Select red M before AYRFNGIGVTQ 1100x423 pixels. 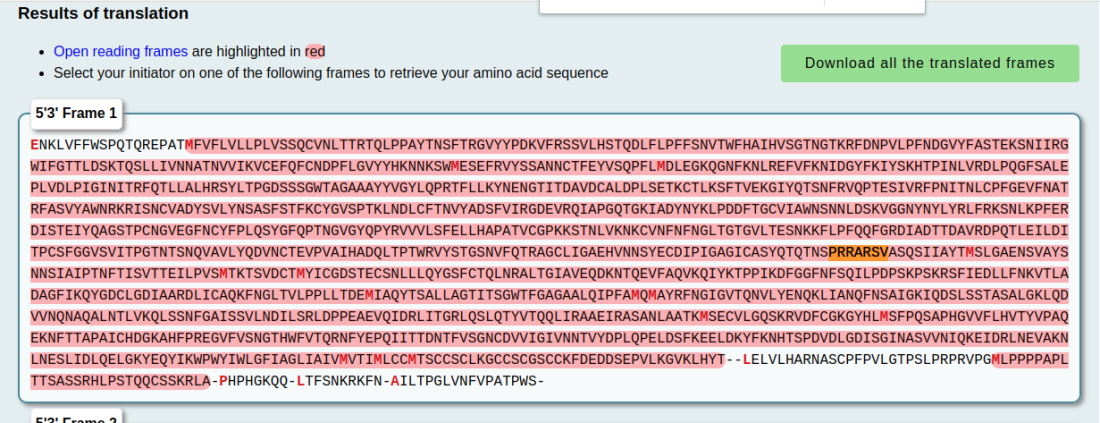tap(652, 295)
